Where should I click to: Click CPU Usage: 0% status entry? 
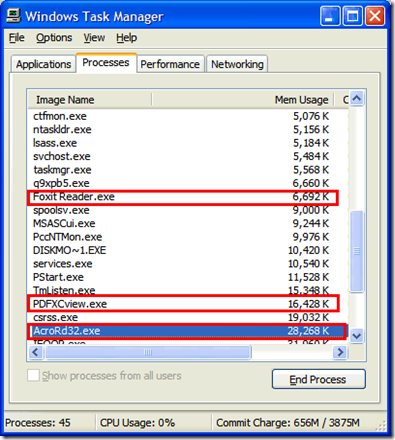(137, 423)
